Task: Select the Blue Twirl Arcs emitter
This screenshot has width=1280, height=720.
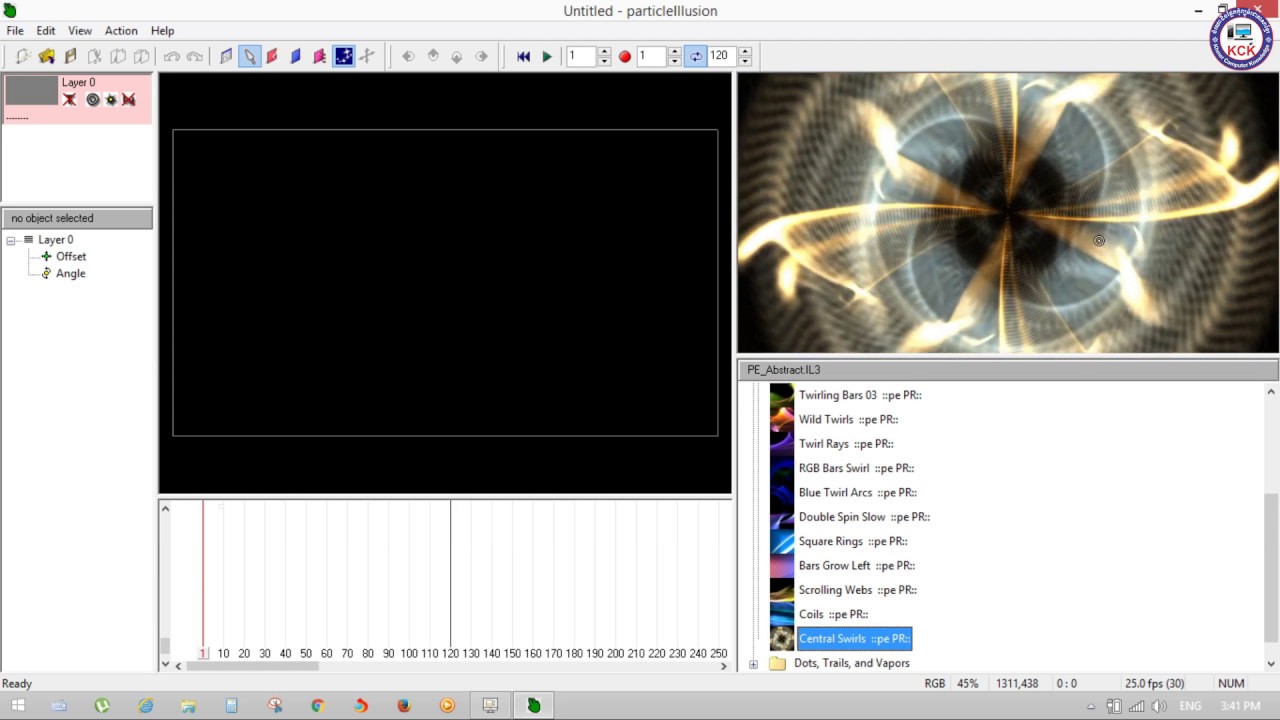Action: [x=858, y=493]
